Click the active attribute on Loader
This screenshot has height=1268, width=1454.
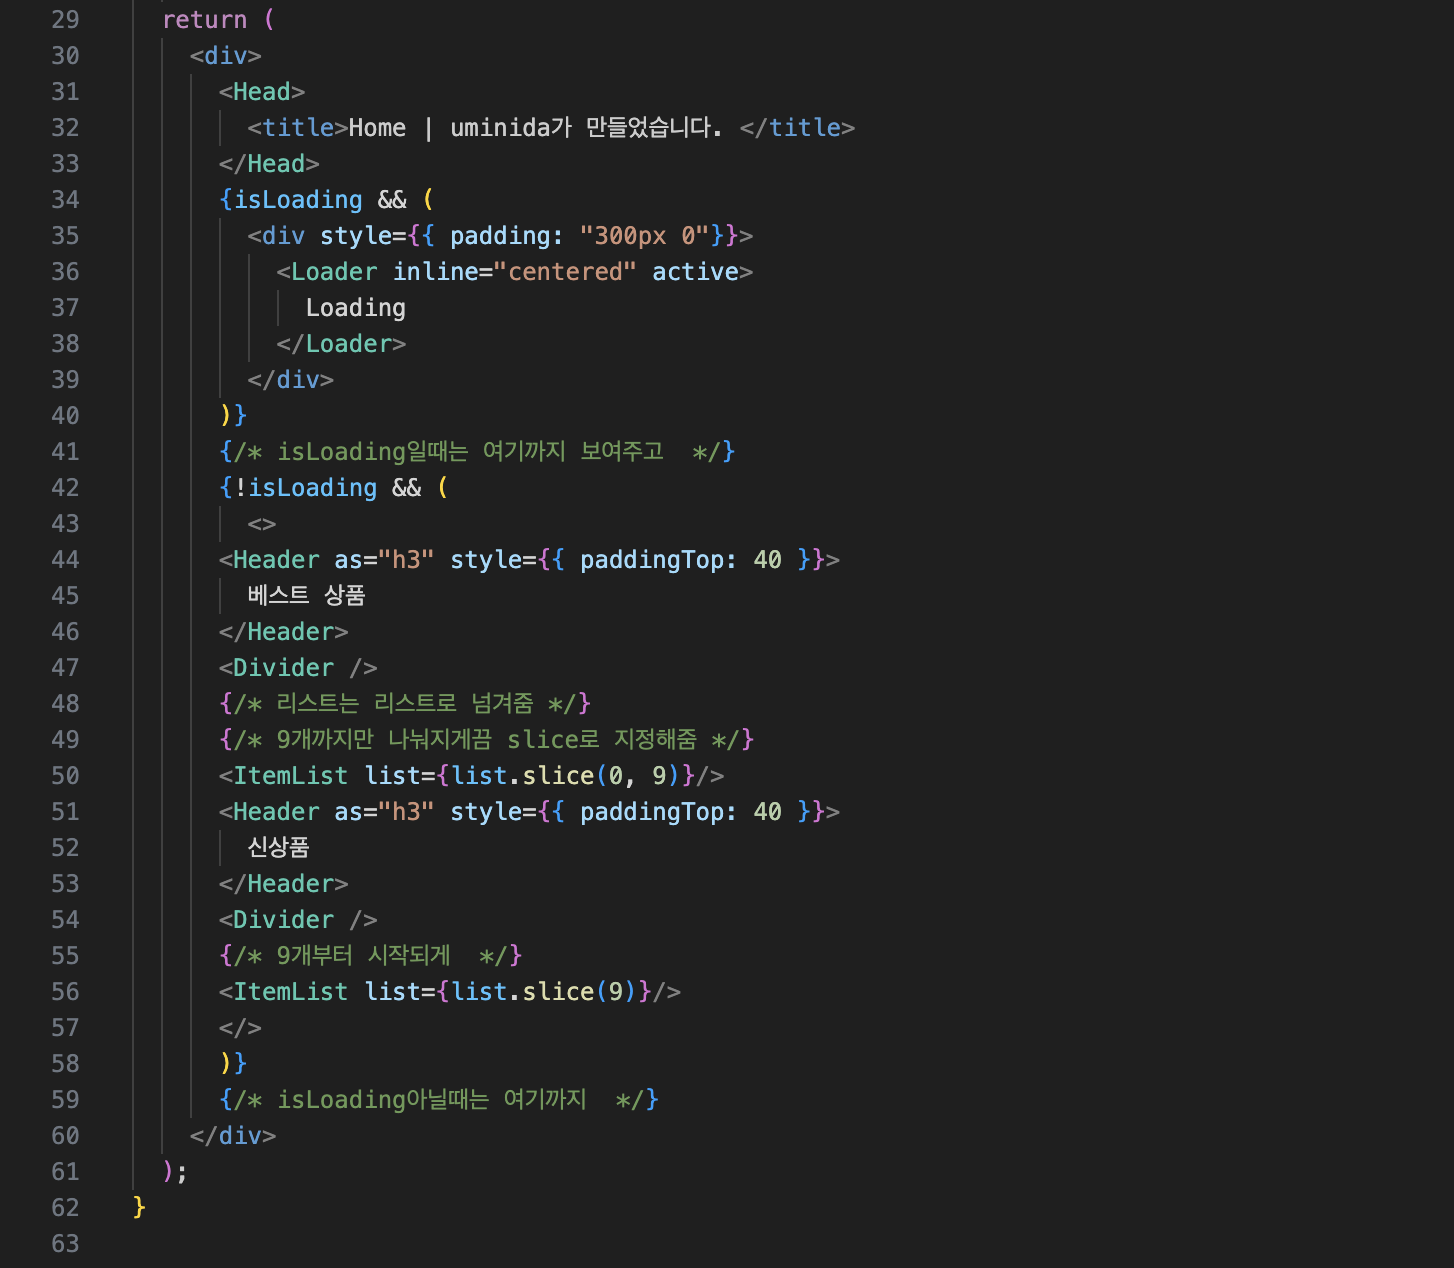[x=695, y=272]
